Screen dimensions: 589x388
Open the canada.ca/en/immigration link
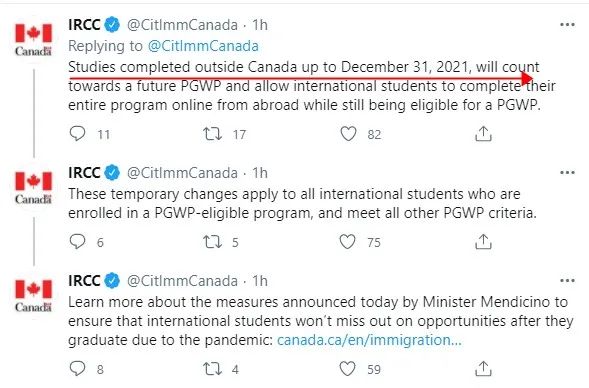pyautogui.click(x=369, y=340)
